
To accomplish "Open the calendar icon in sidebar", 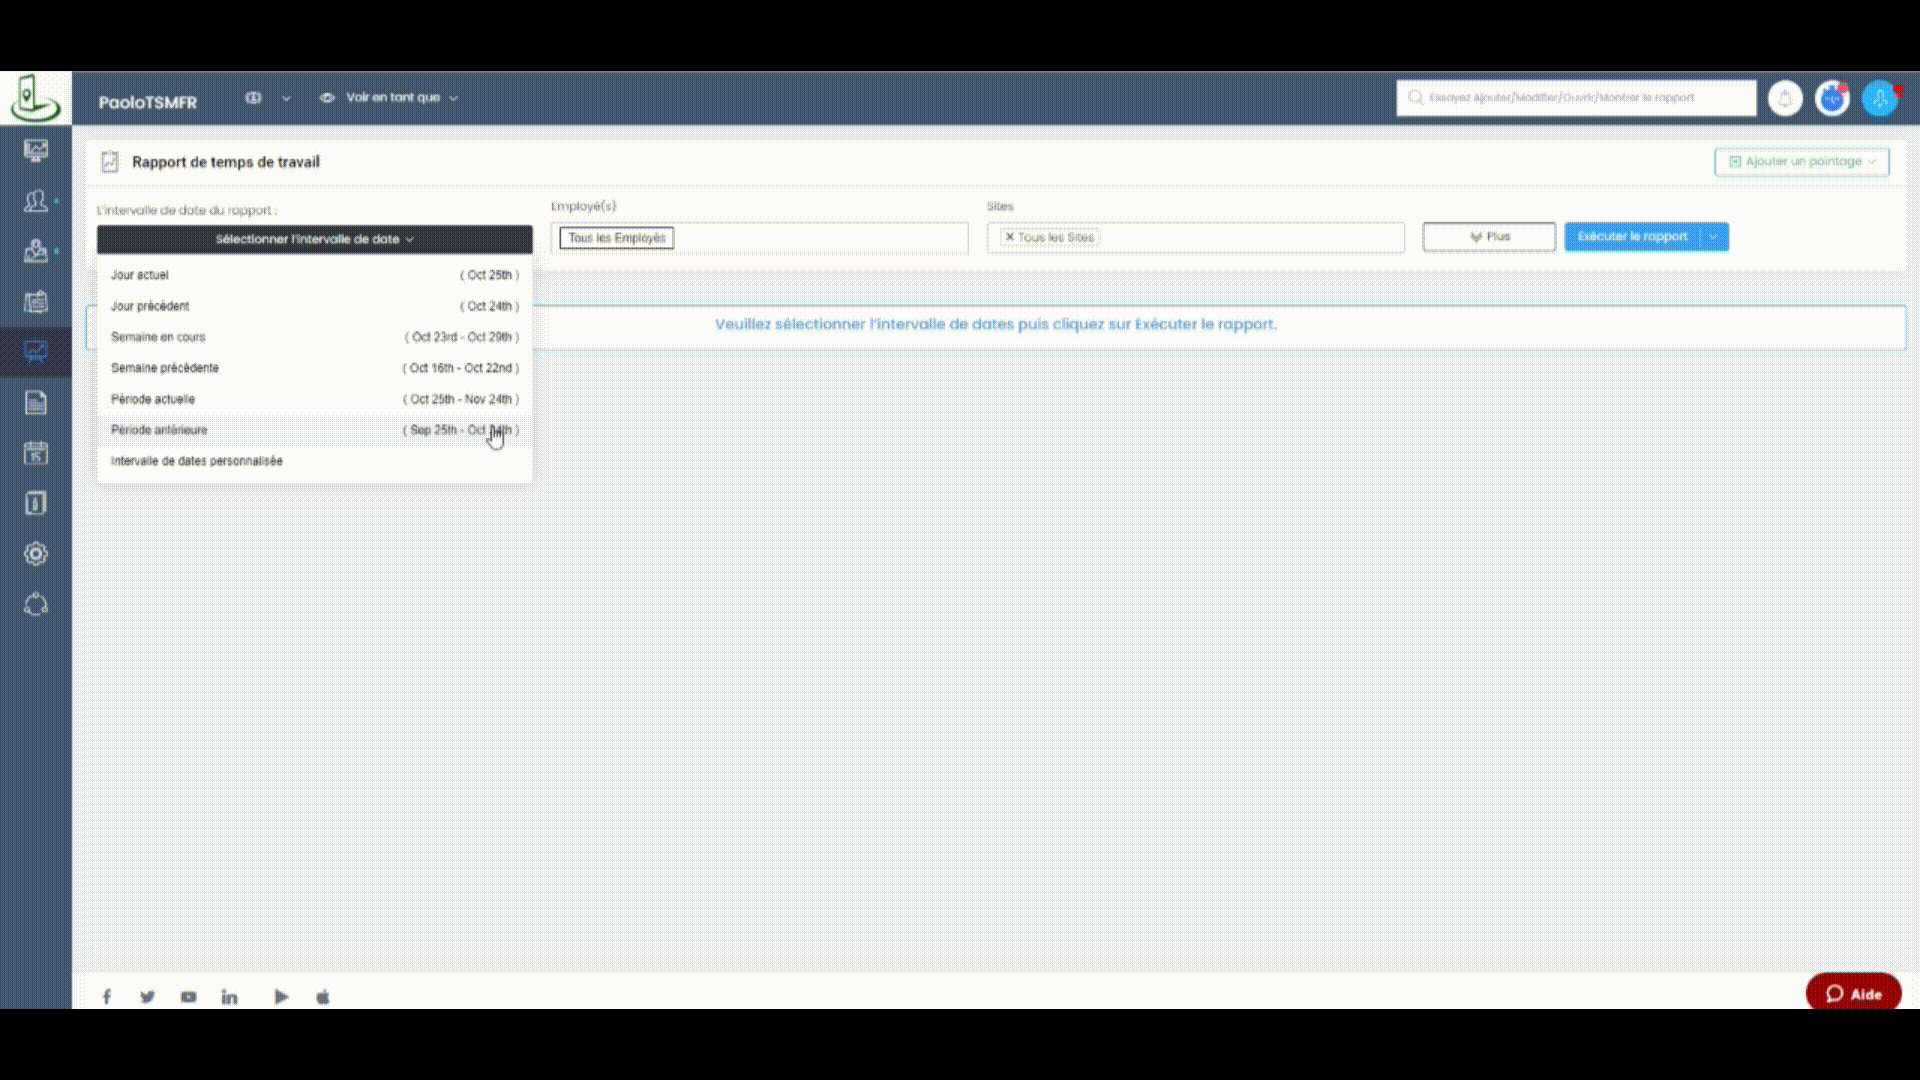I will [36, 453].
